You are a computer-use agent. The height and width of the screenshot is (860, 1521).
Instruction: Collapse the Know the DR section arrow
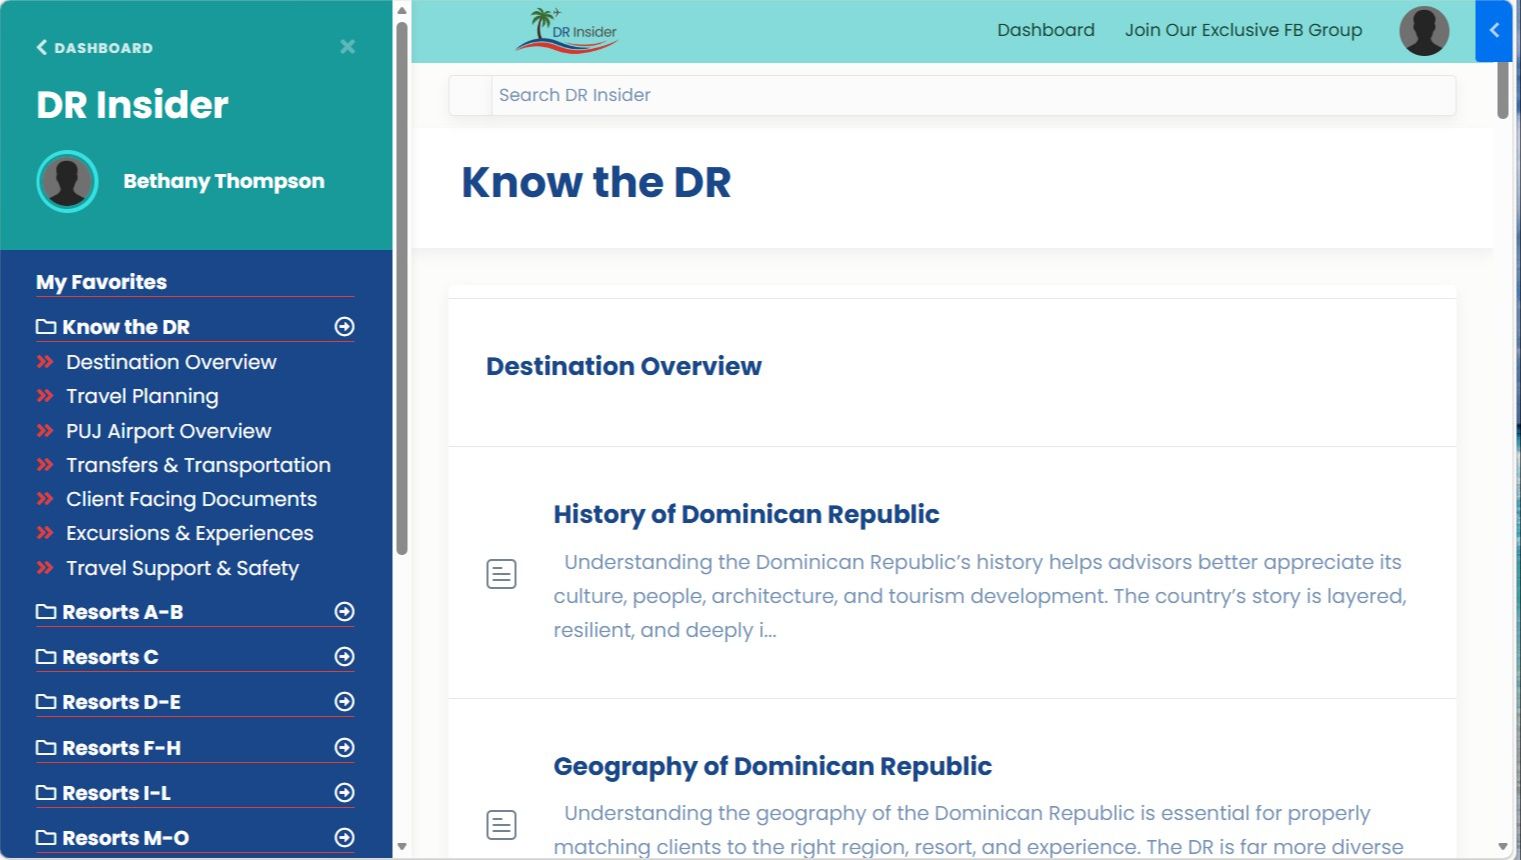[x=344, y=327]
